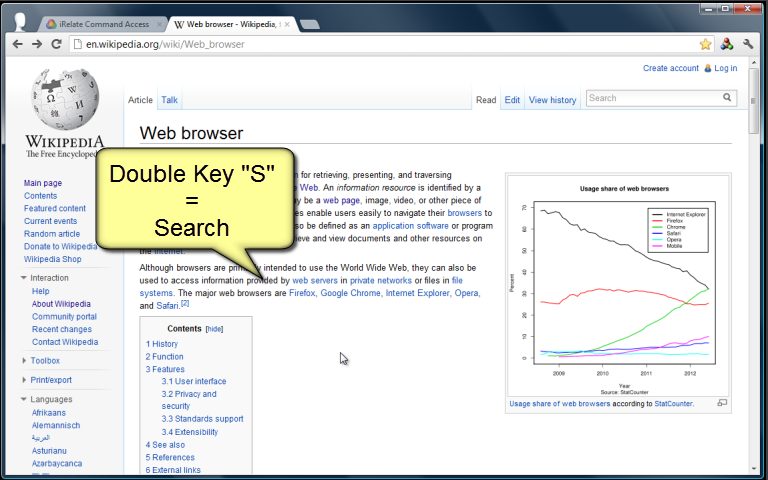
Task: Click the browser forward arrow
Action: point(37,44)
